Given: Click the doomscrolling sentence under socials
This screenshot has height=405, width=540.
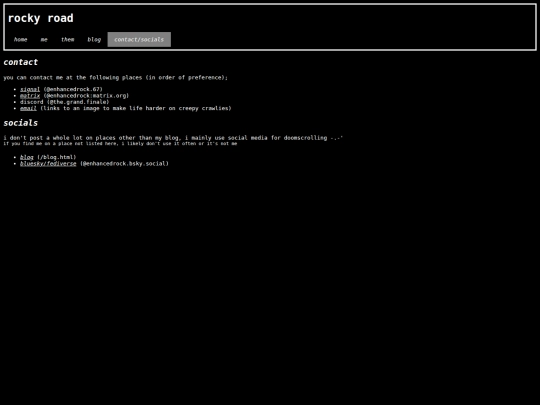Looking at the screenshot, I should tap(173, 138).
